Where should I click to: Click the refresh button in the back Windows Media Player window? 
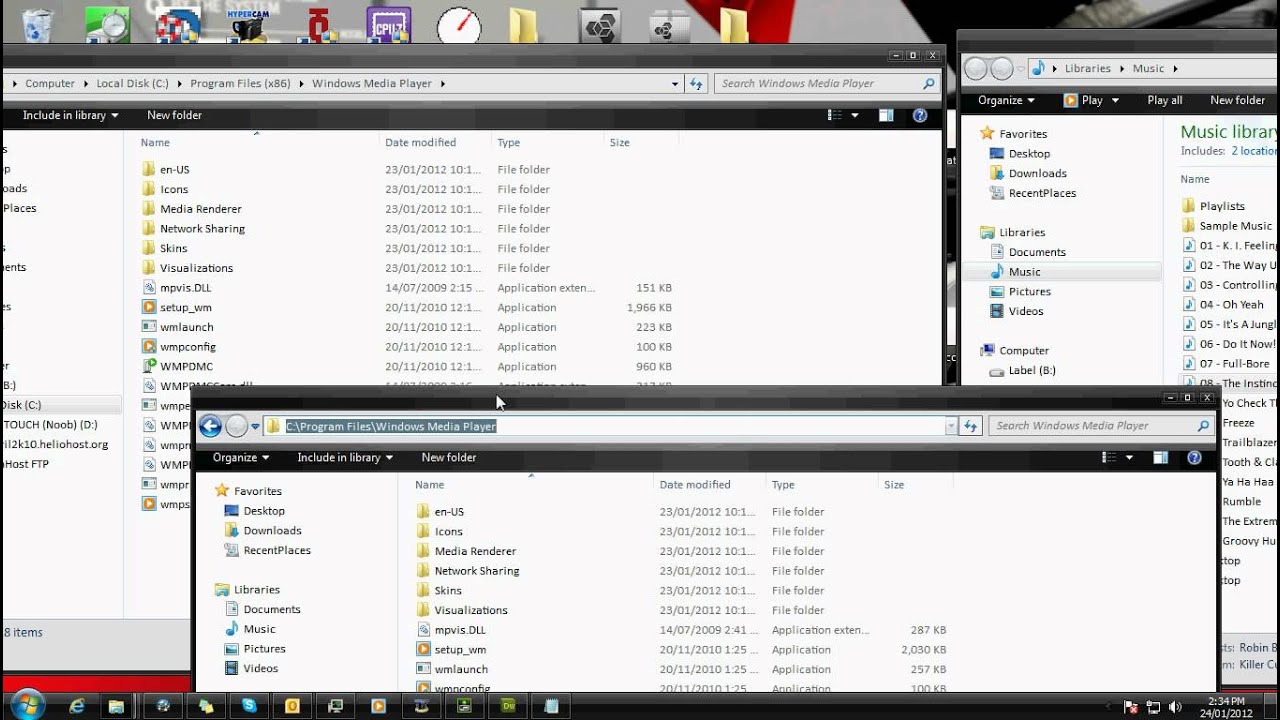click(695, 84)
